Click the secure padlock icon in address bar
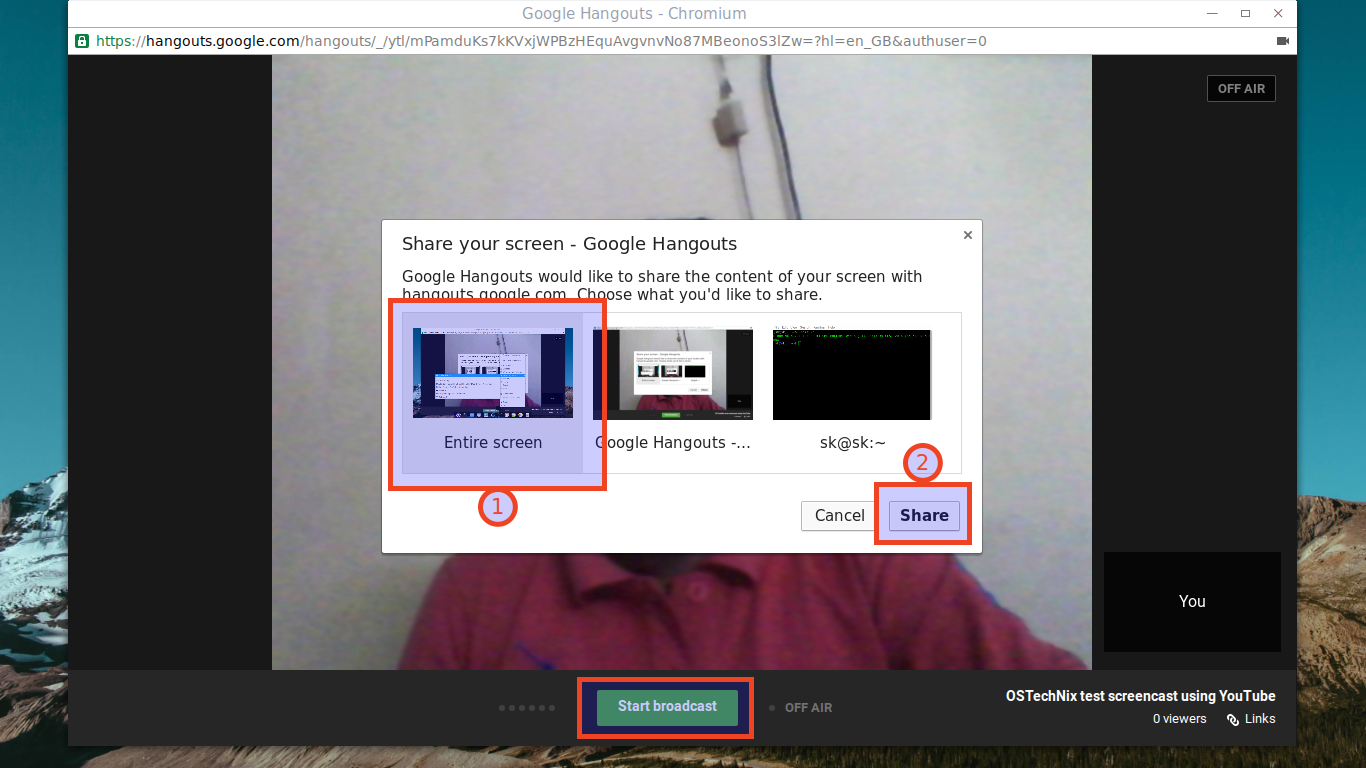This screenshot has width=1366, height=768. click(81, 41)
